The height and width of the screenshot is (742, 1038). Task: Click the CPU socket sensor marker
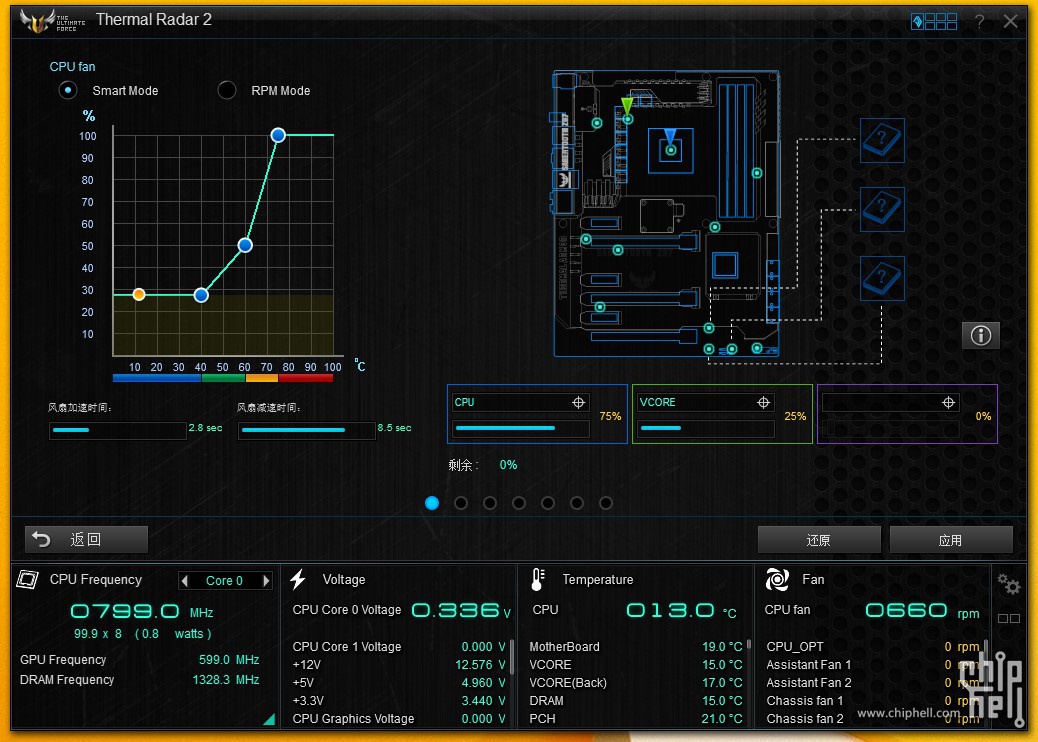pos(671,150)
